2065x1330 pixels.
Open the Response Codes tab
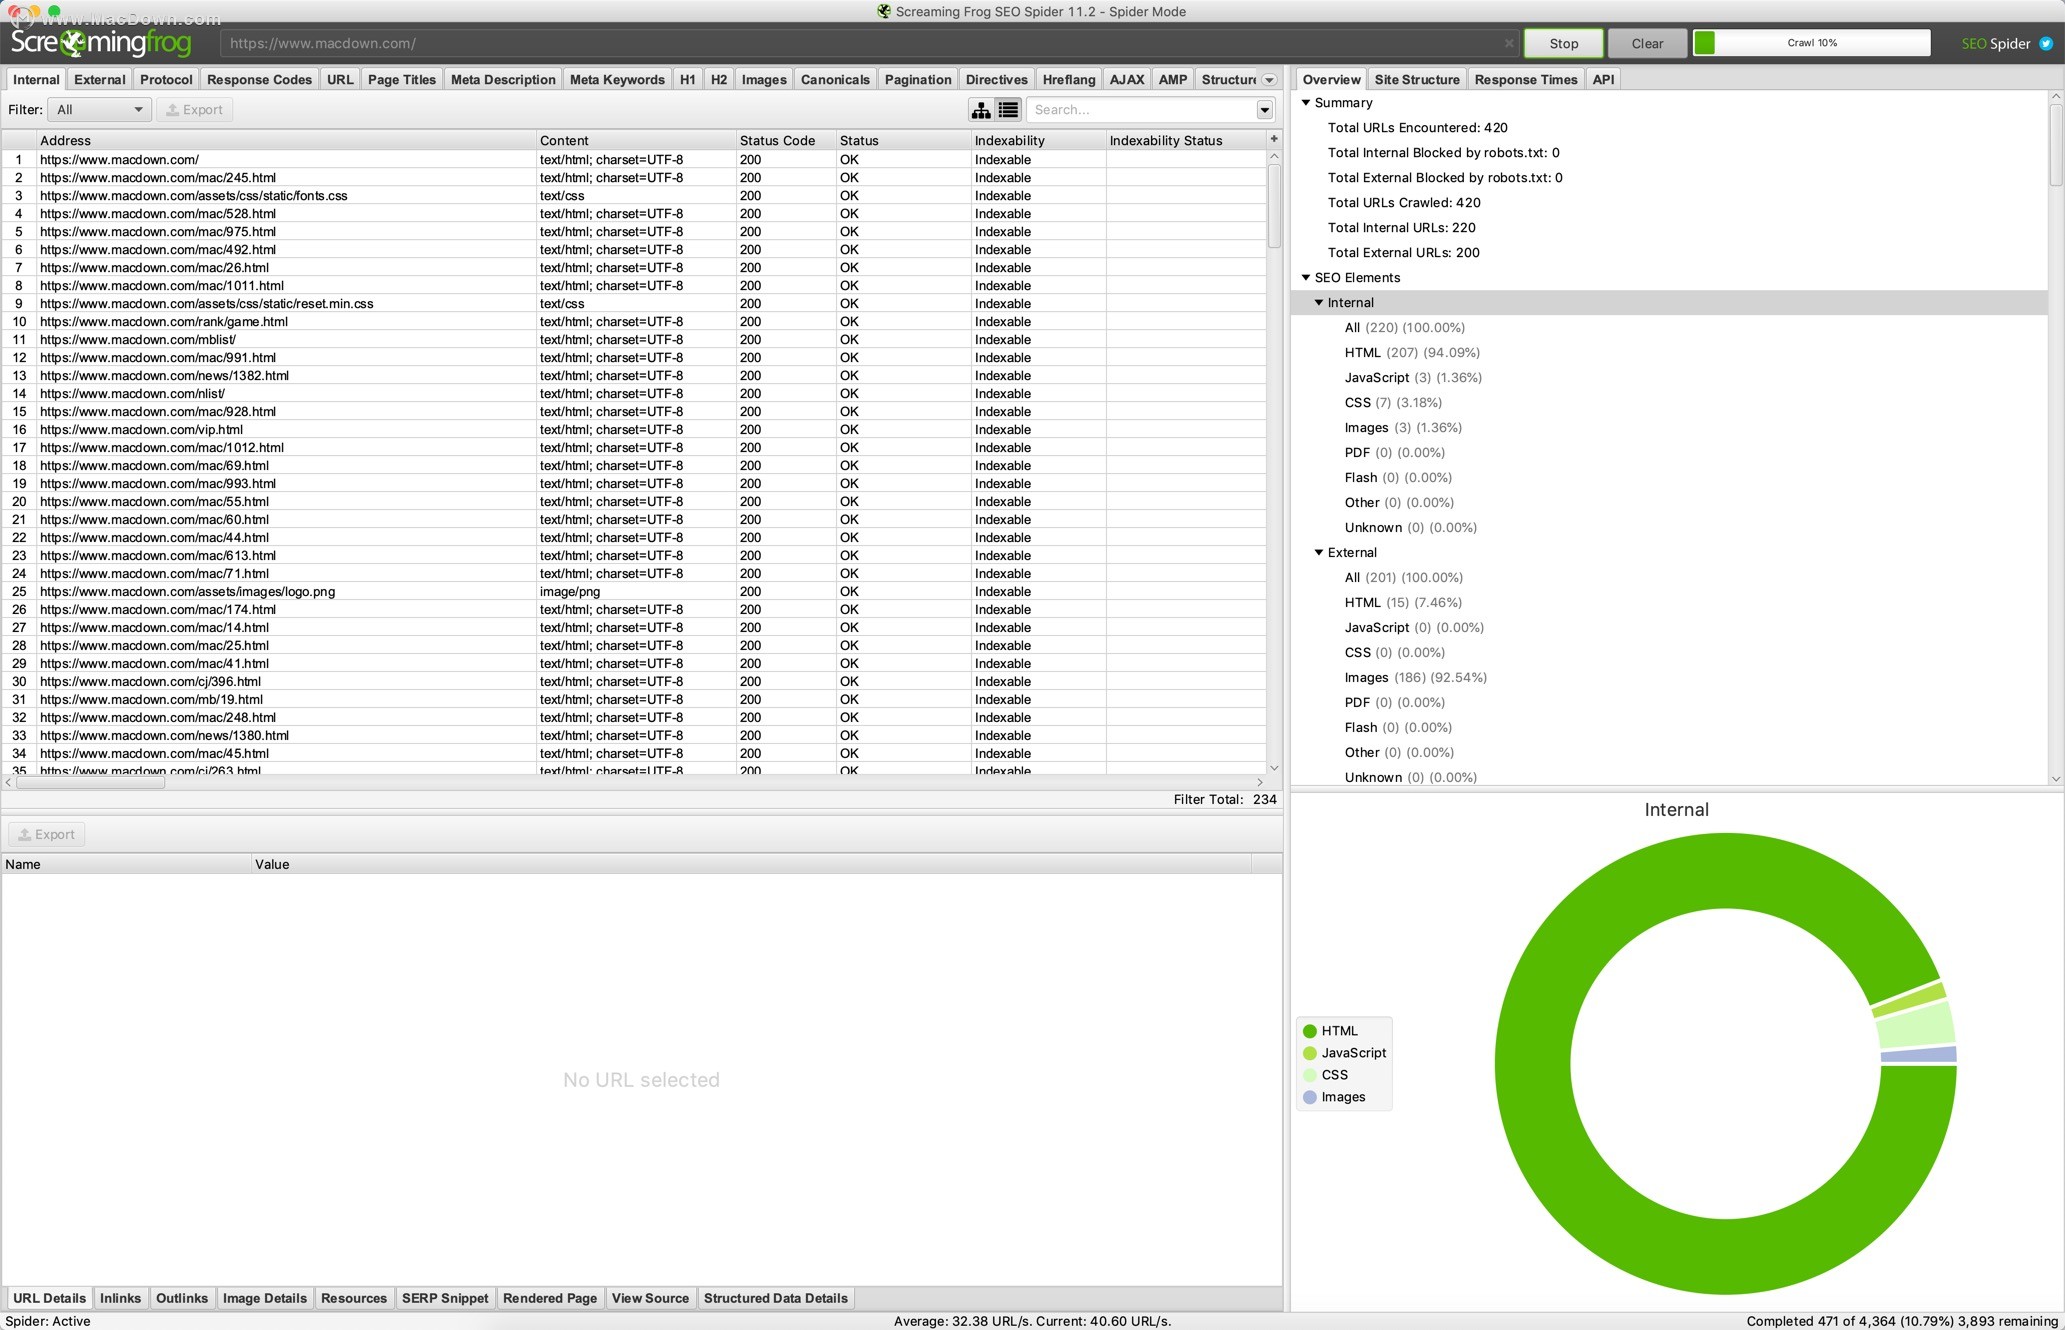(259, 80)
